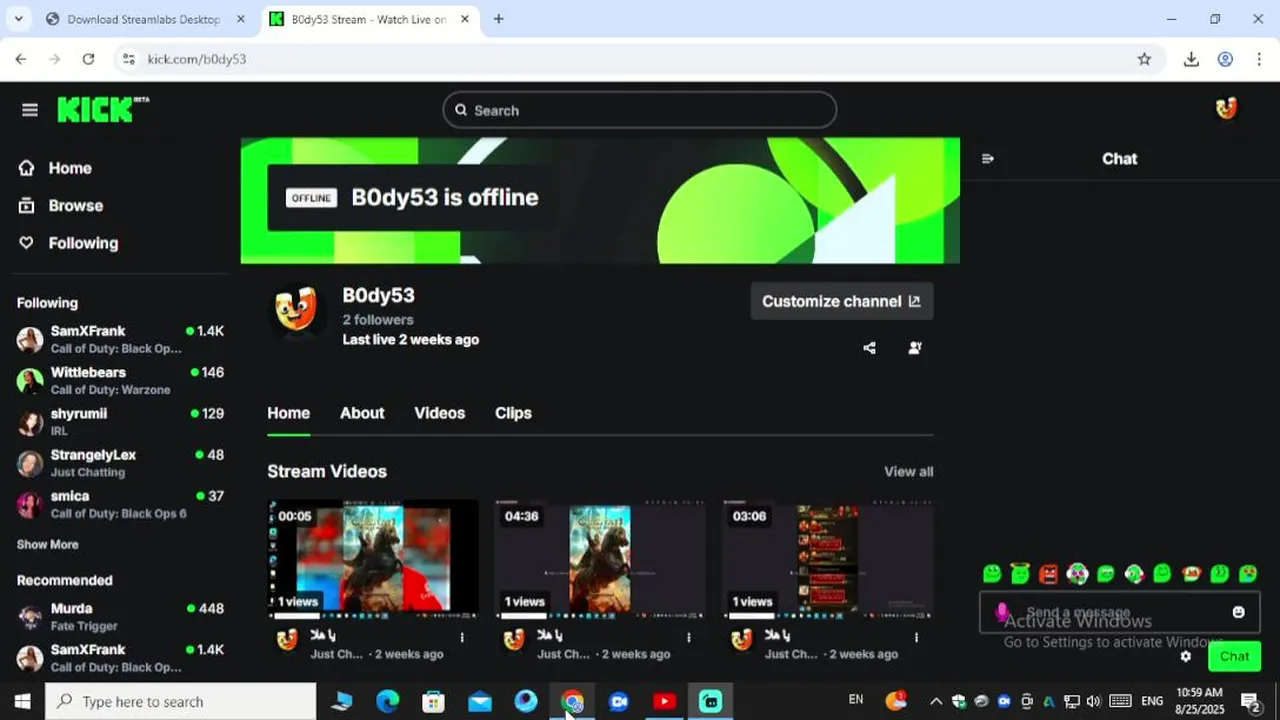The image size is (1280, 720).
Task: Open the Windows Start menu
Action: (22, 702)
